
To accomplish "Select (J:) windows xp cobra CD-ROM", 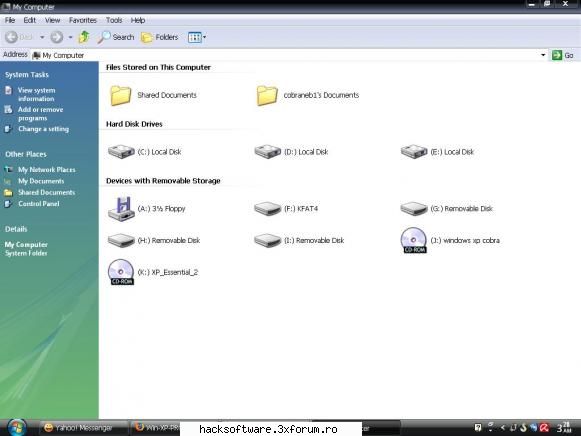I will pos(450,240).
